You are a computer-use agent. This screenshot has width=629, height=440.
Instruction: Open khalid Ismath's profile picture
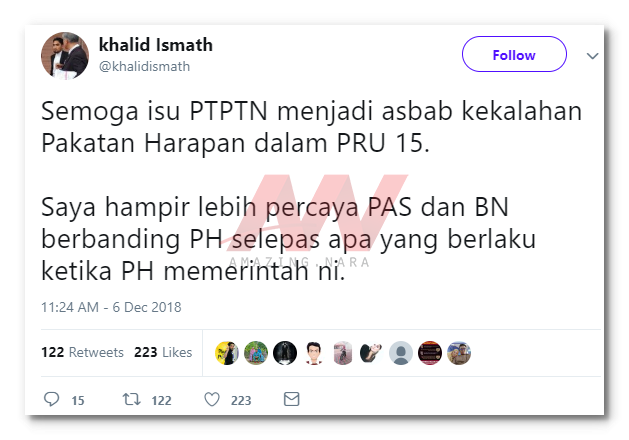click(x=65, y=56)
